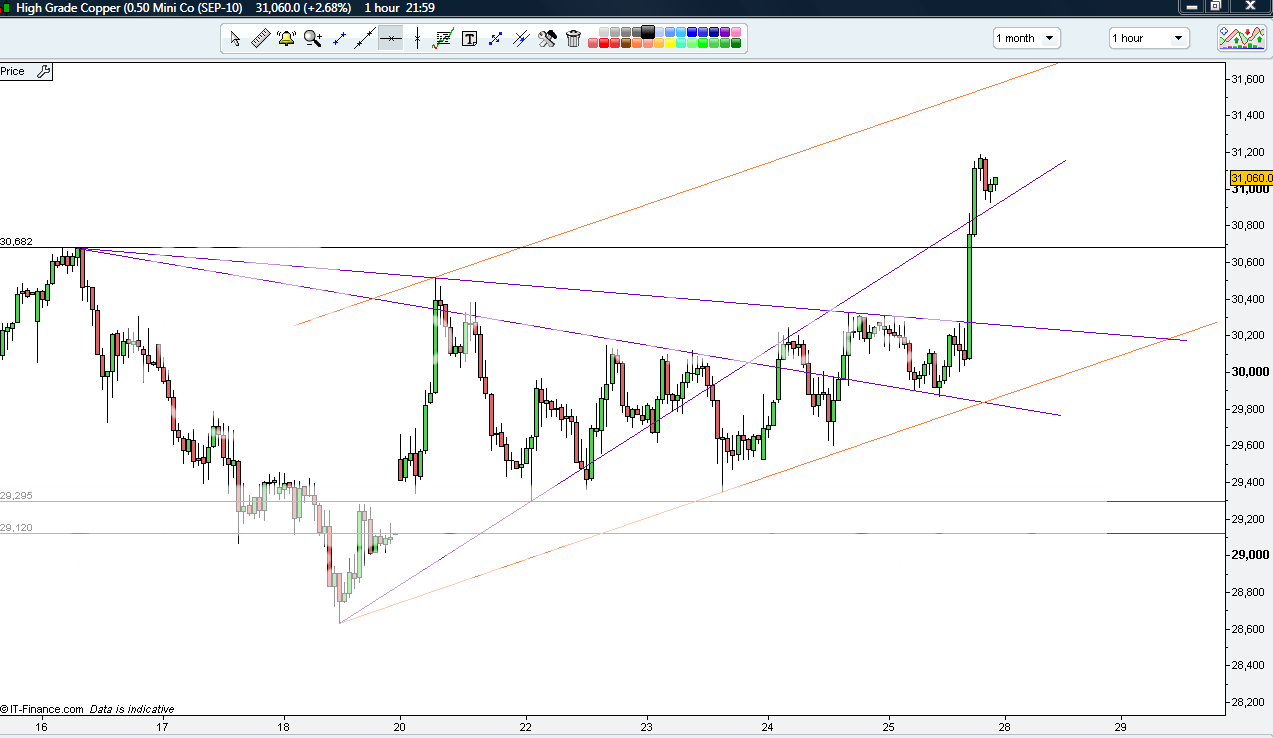Minimize the chart window
This screenshot has height=738, width=1273.
coord(1190,6)
